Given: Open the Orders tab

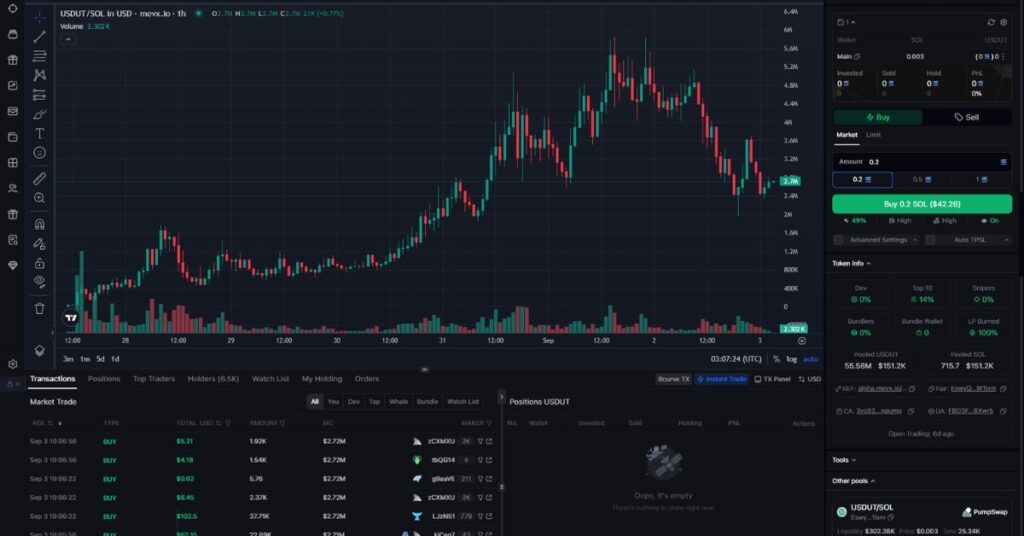Looking at the screenshot, I should (x=367, y=379).
